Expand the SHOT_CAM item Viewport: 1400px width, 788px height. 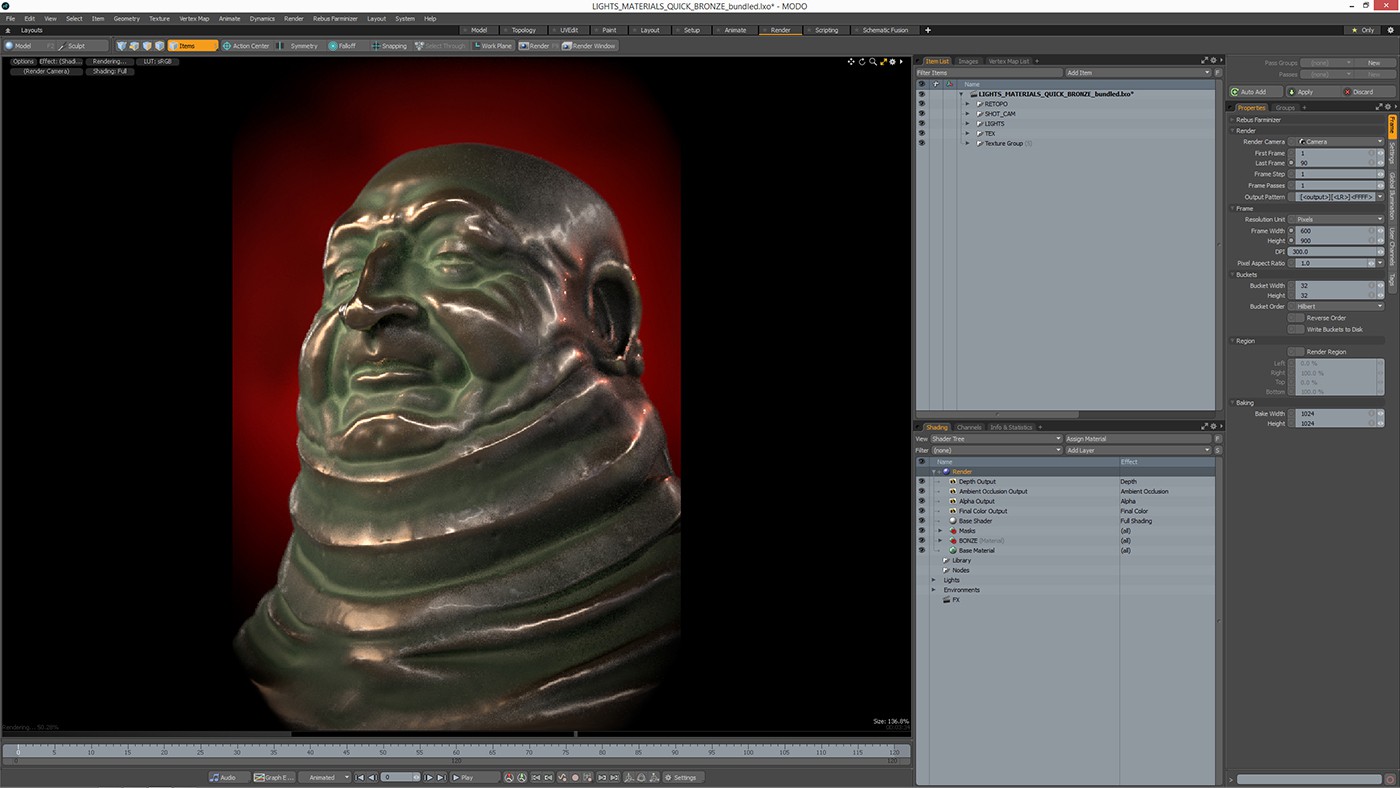point(967,114)
